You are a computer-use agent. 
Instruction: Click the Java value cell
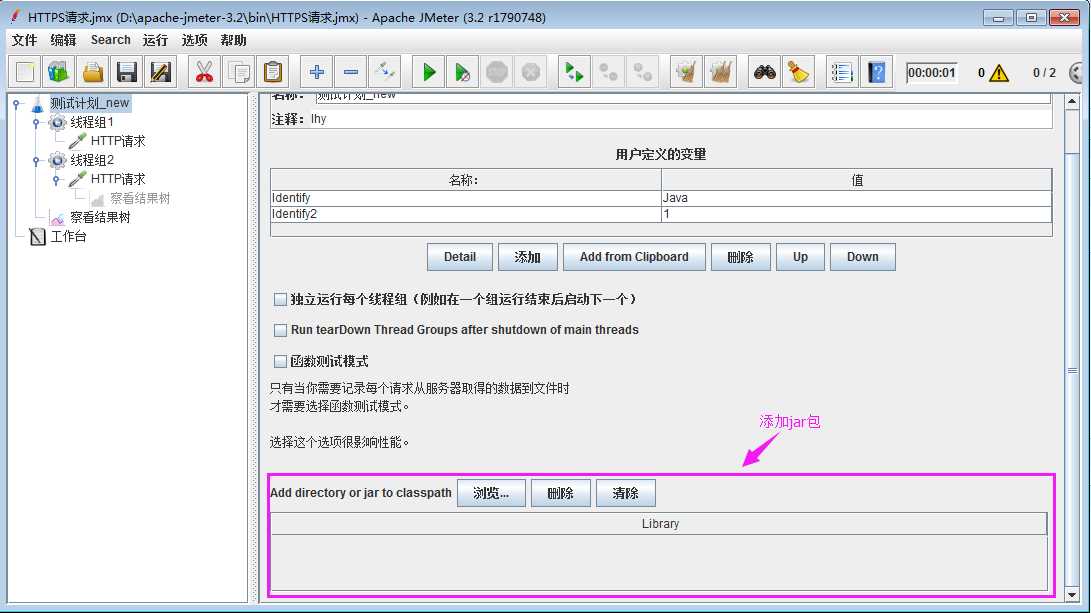pos(857,198)
